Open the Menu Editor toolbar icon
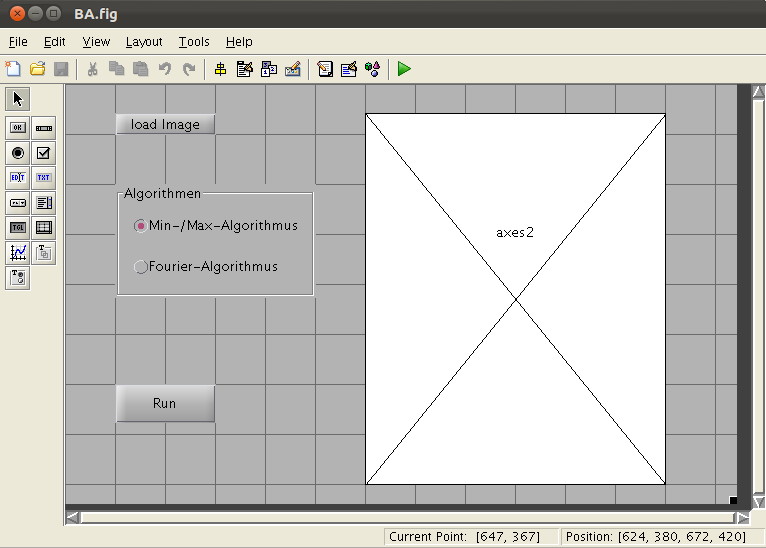Viewport: 766px width, 548px height. coord(245,69)
